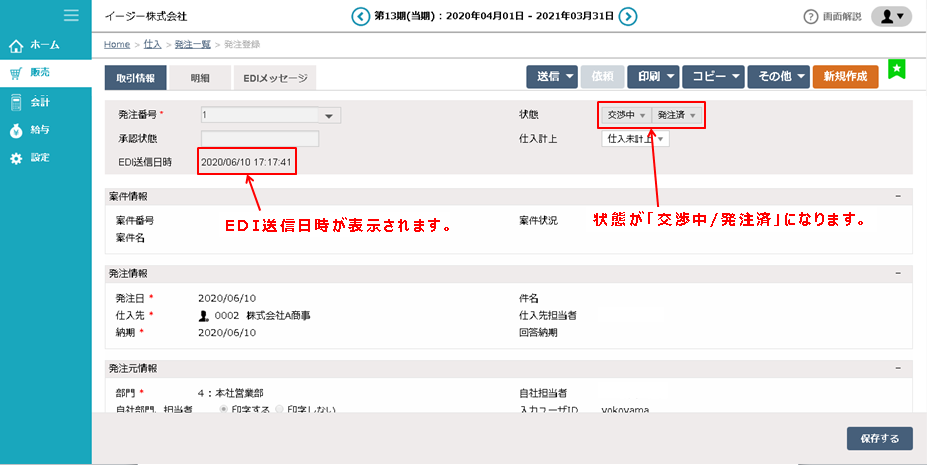Click the green star bookmark icon

(897, 69)
